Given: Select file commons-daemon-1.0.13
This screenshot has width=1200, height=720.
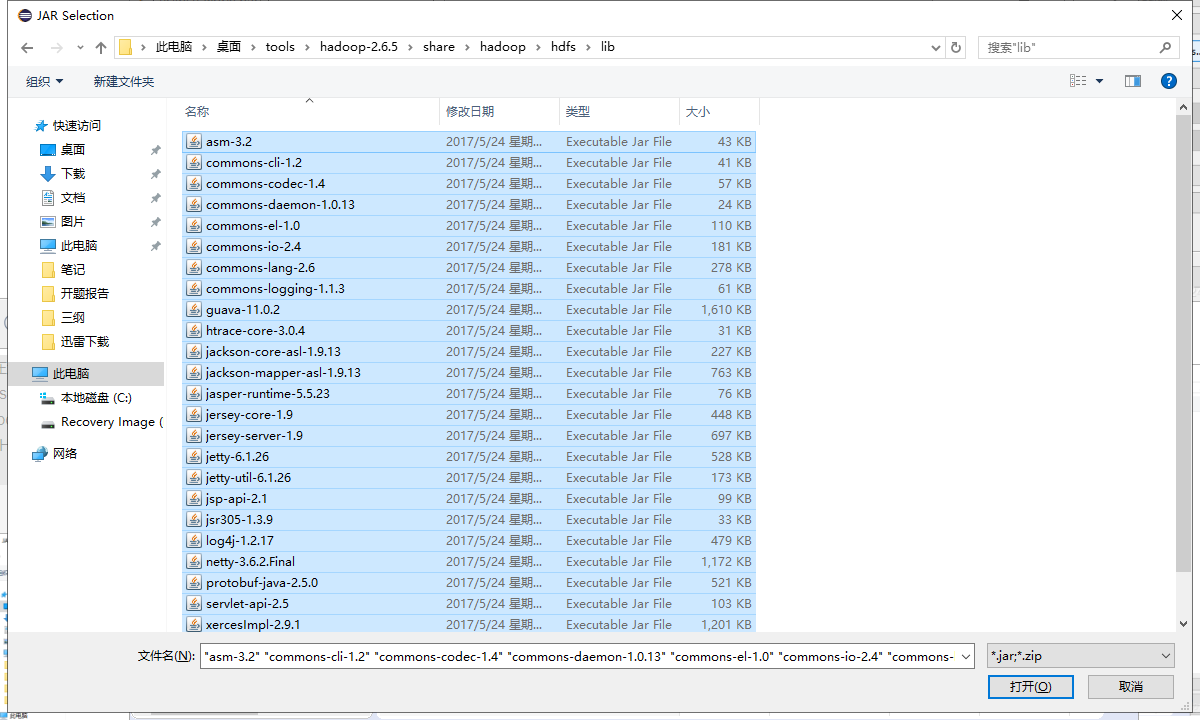Looking at the screenshot, I should click(x=469, y=205).
